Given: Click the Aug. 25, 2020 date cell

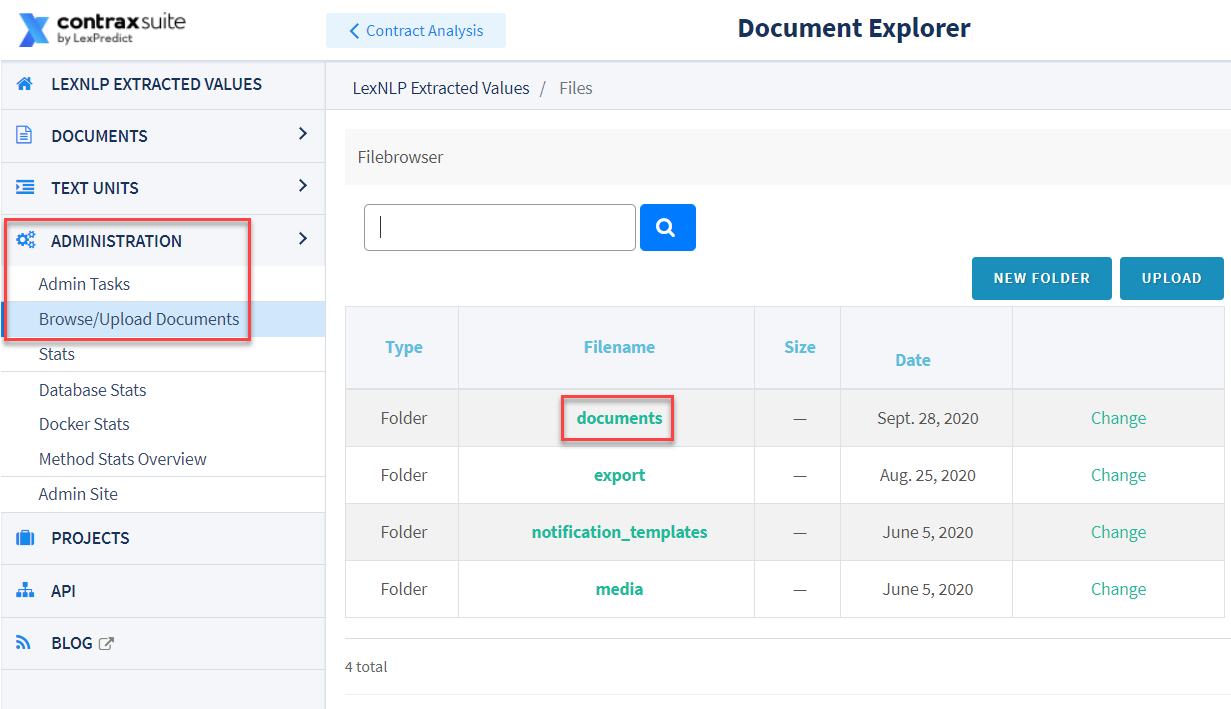Looking at the screenshot, I should click(x=928, y=475).
